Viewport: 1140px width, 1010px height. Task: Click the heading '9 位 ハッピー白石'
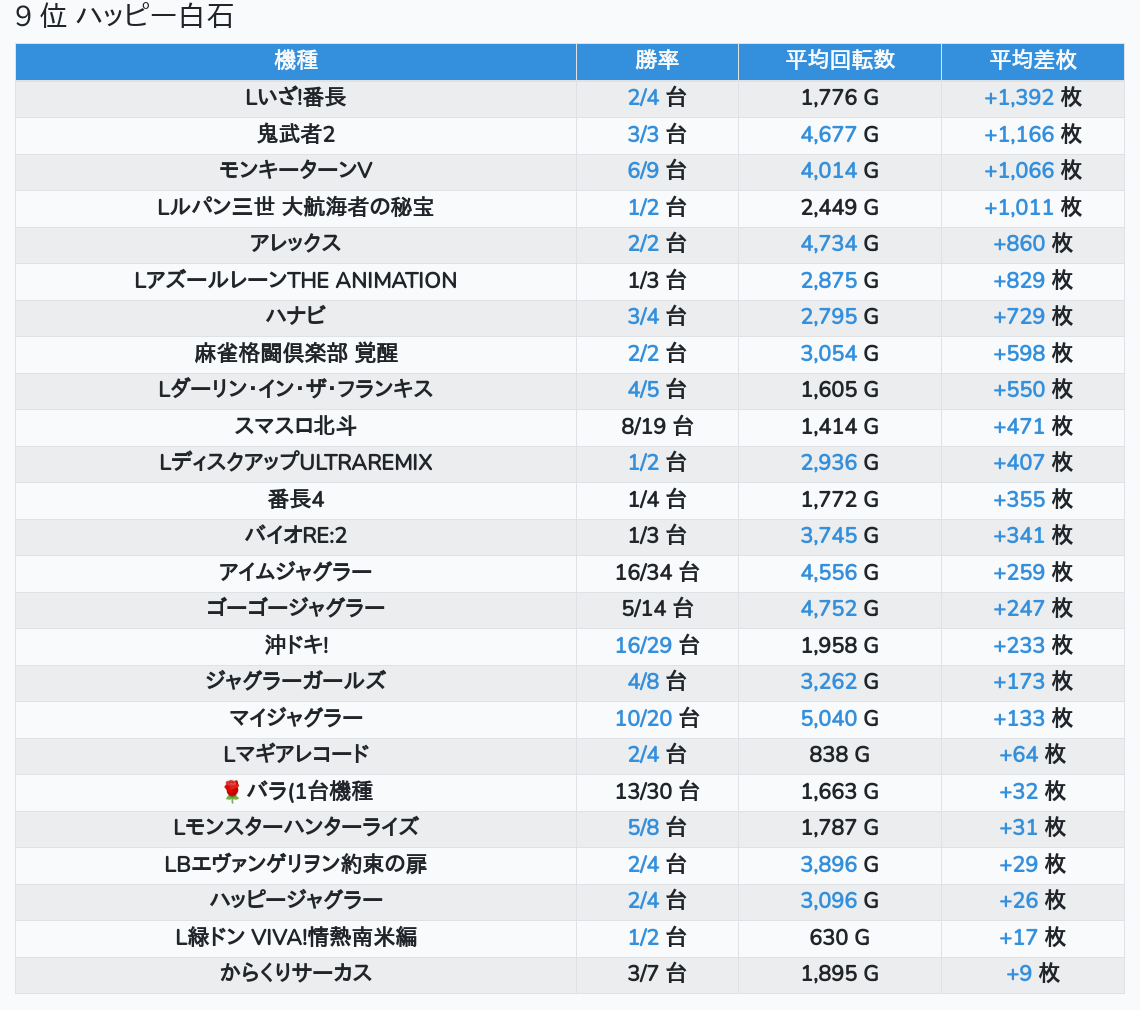click(x=124, y=16)
